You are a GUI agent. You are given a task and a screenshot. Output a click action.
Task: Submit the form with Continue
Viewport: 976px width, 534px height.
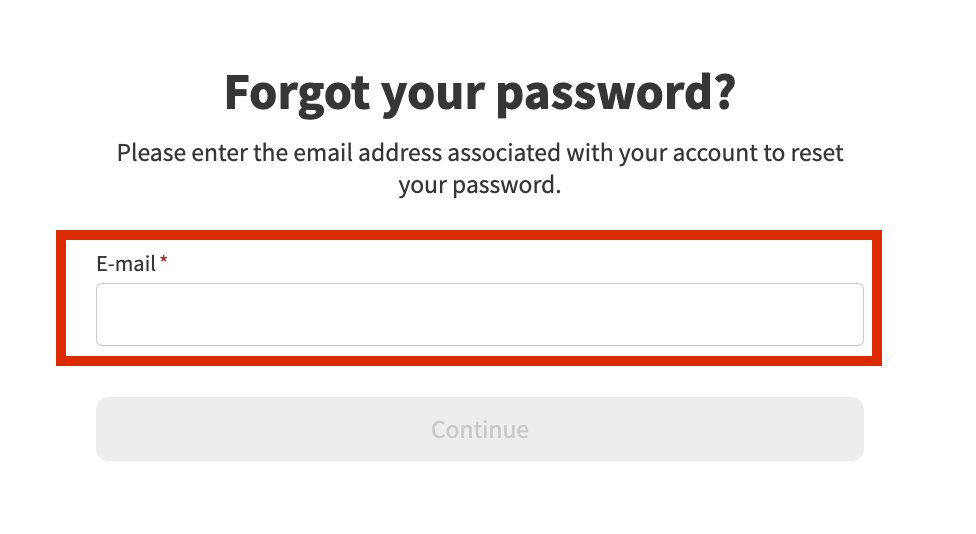[x=479, y=429]
